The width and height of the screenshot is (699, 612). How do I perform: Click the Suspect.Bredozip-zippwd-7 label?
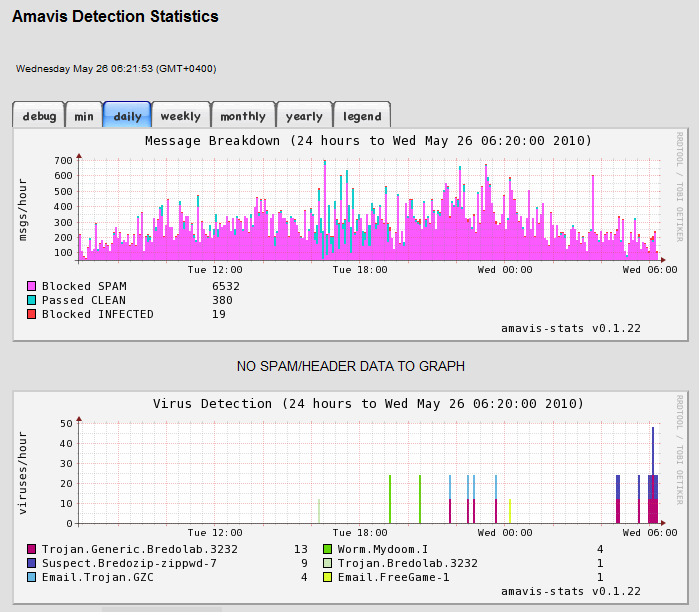[129, 563]
